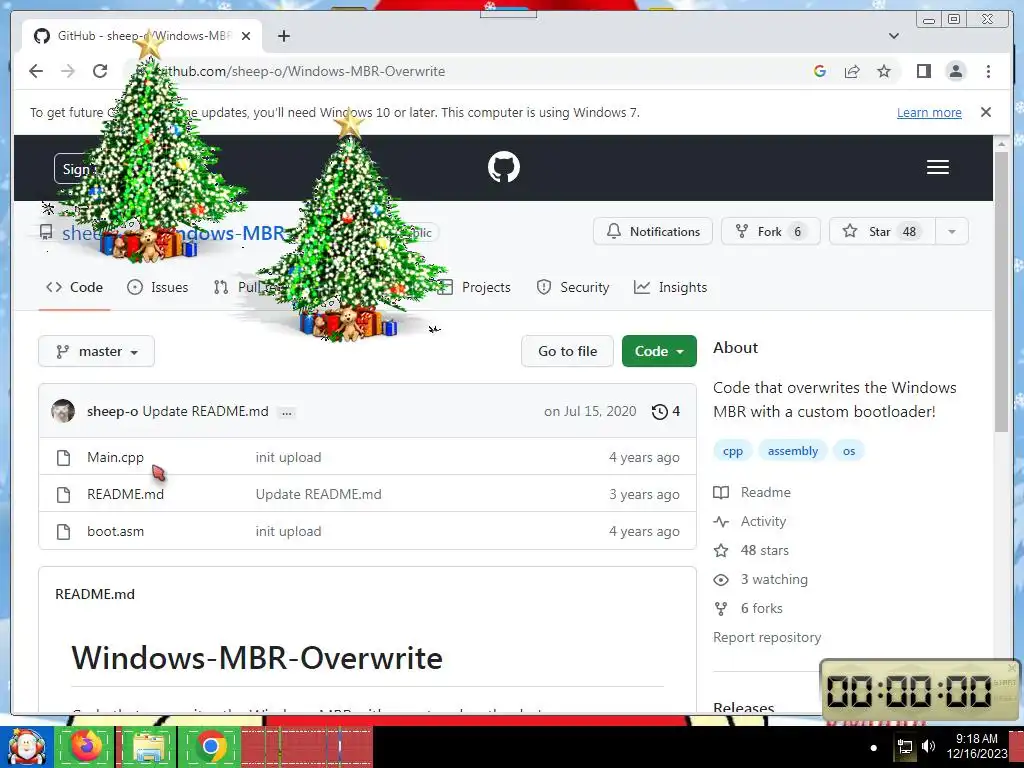Screen dimensions: 1024x768
Task: Click the file icon beside boot.asm
Action: tap(63, 532)
